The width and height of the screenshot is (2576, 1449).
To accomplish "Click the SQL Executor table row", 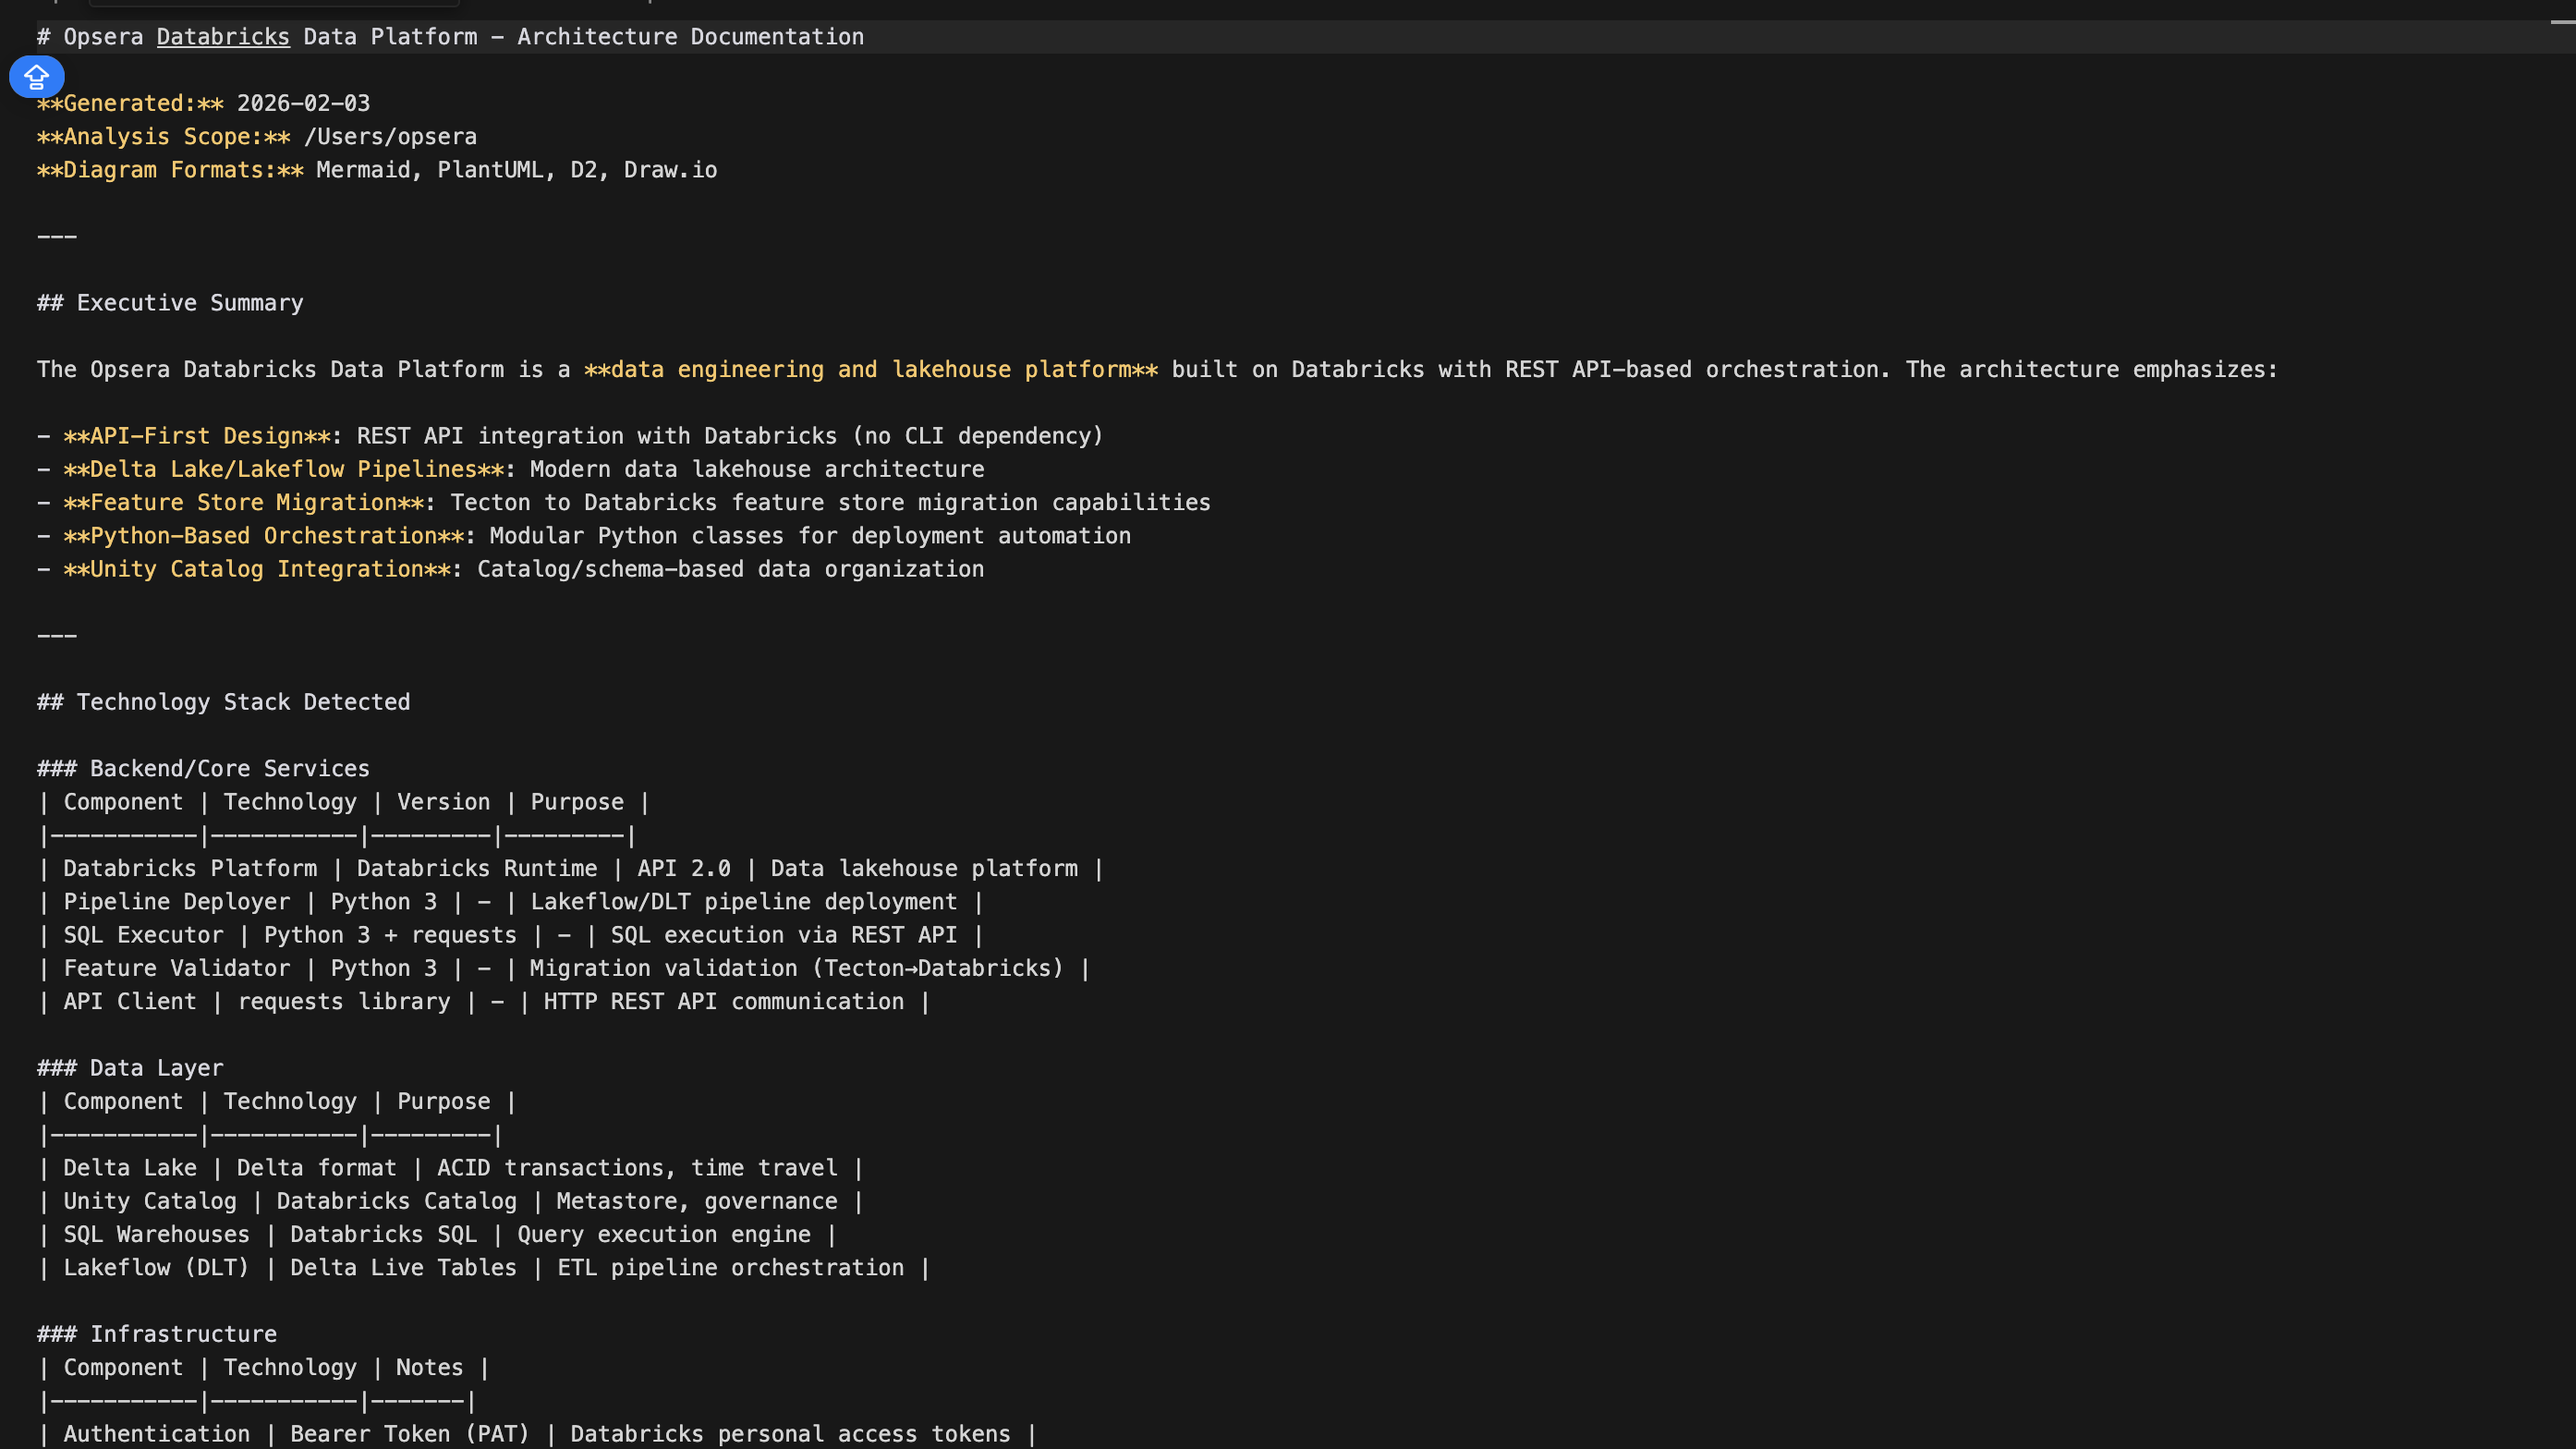I will click(x=510, y=935).
